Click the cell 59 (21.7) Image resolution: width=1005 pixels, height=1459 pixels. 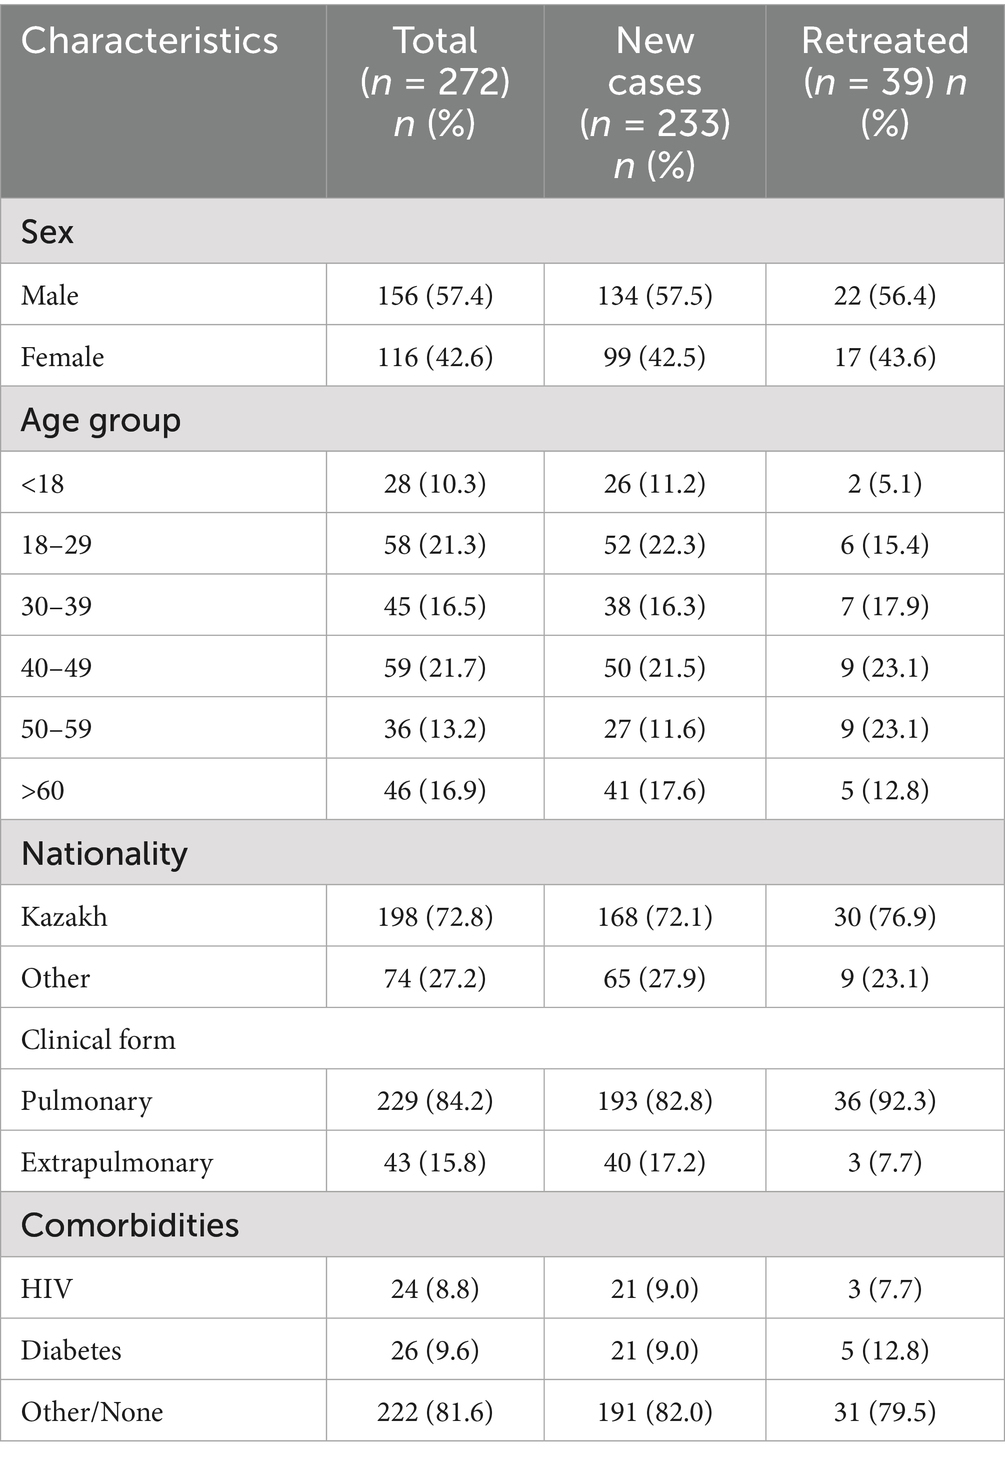tap(435, 667)
